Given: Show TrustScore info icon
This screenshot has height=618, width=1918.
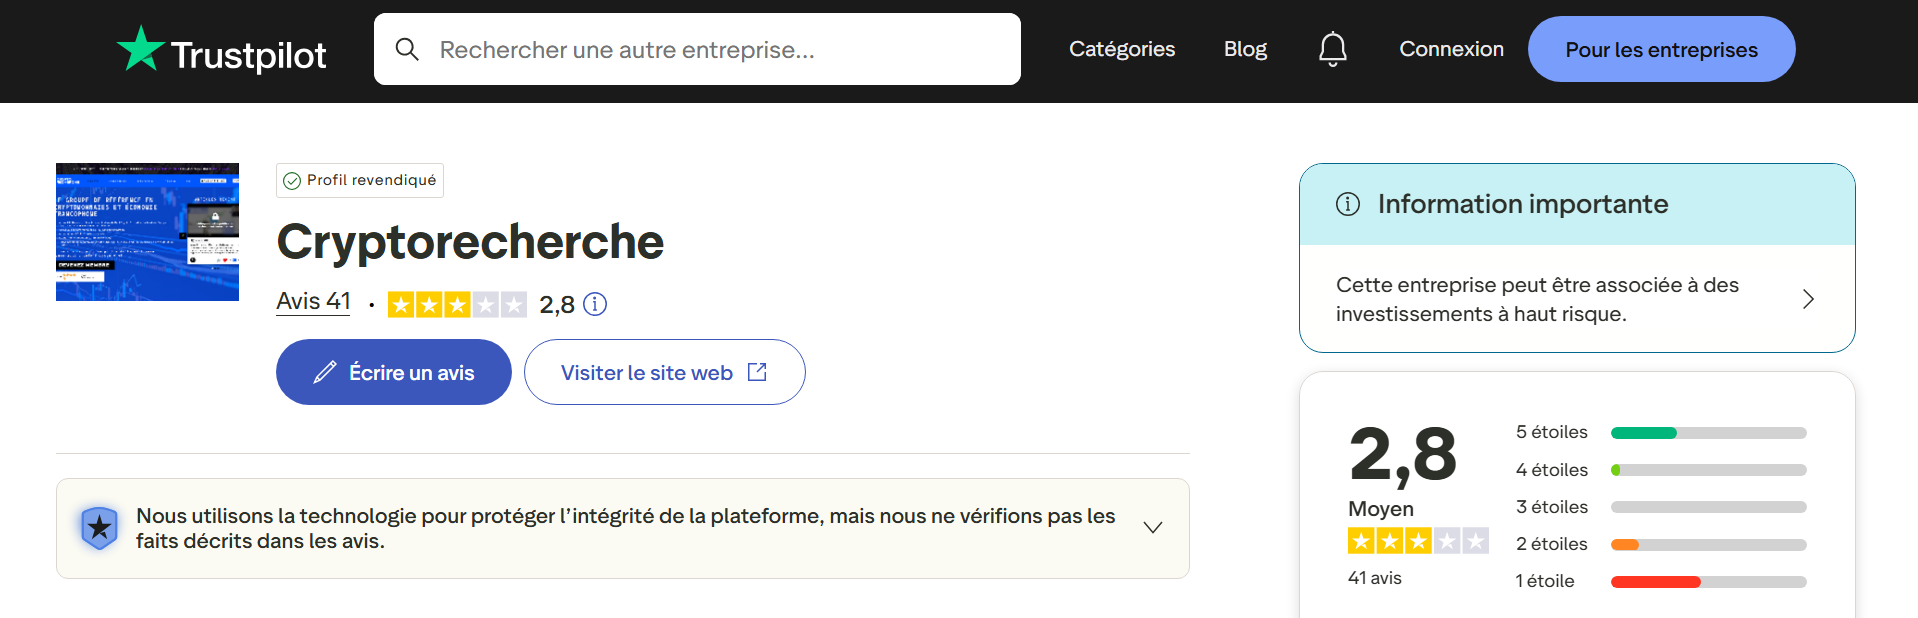Looking at the screenshot, I should pyautogui.click(x=595, y=304).
